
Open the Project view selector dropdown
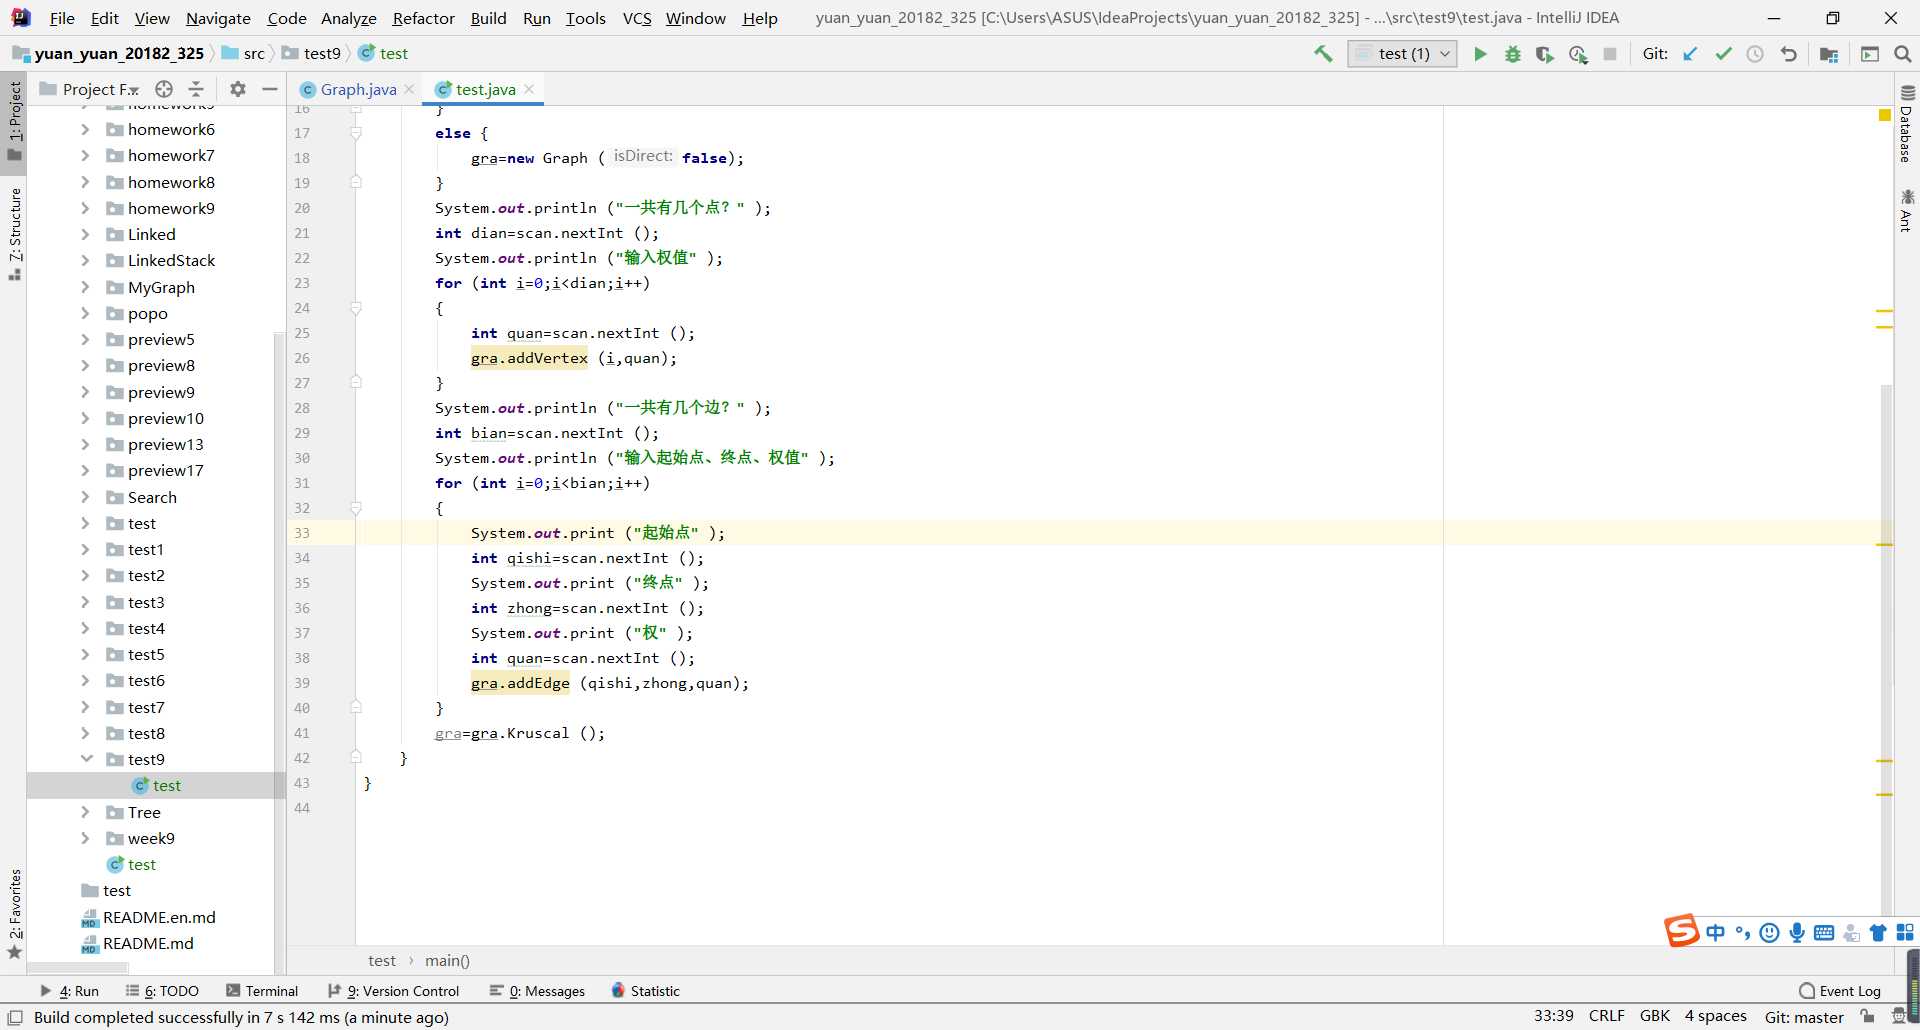tap(90, 89)
